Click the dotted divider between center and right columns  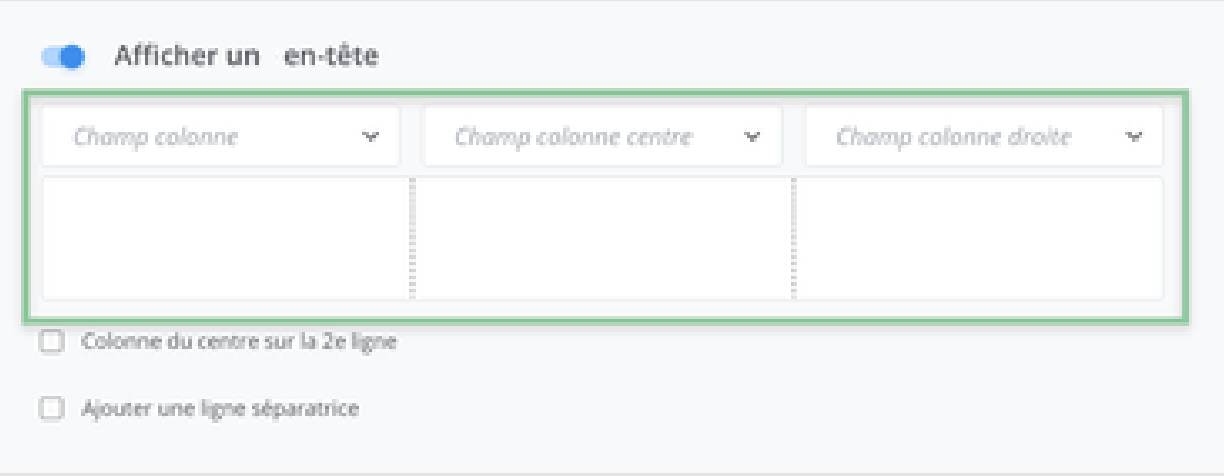click(x=794, y=238)
